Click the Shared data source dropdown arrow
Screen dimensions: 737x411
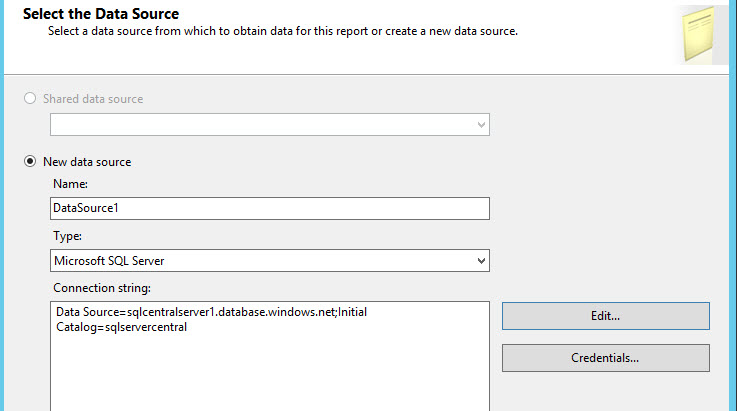pyautogui.click(x=481, y=125)
